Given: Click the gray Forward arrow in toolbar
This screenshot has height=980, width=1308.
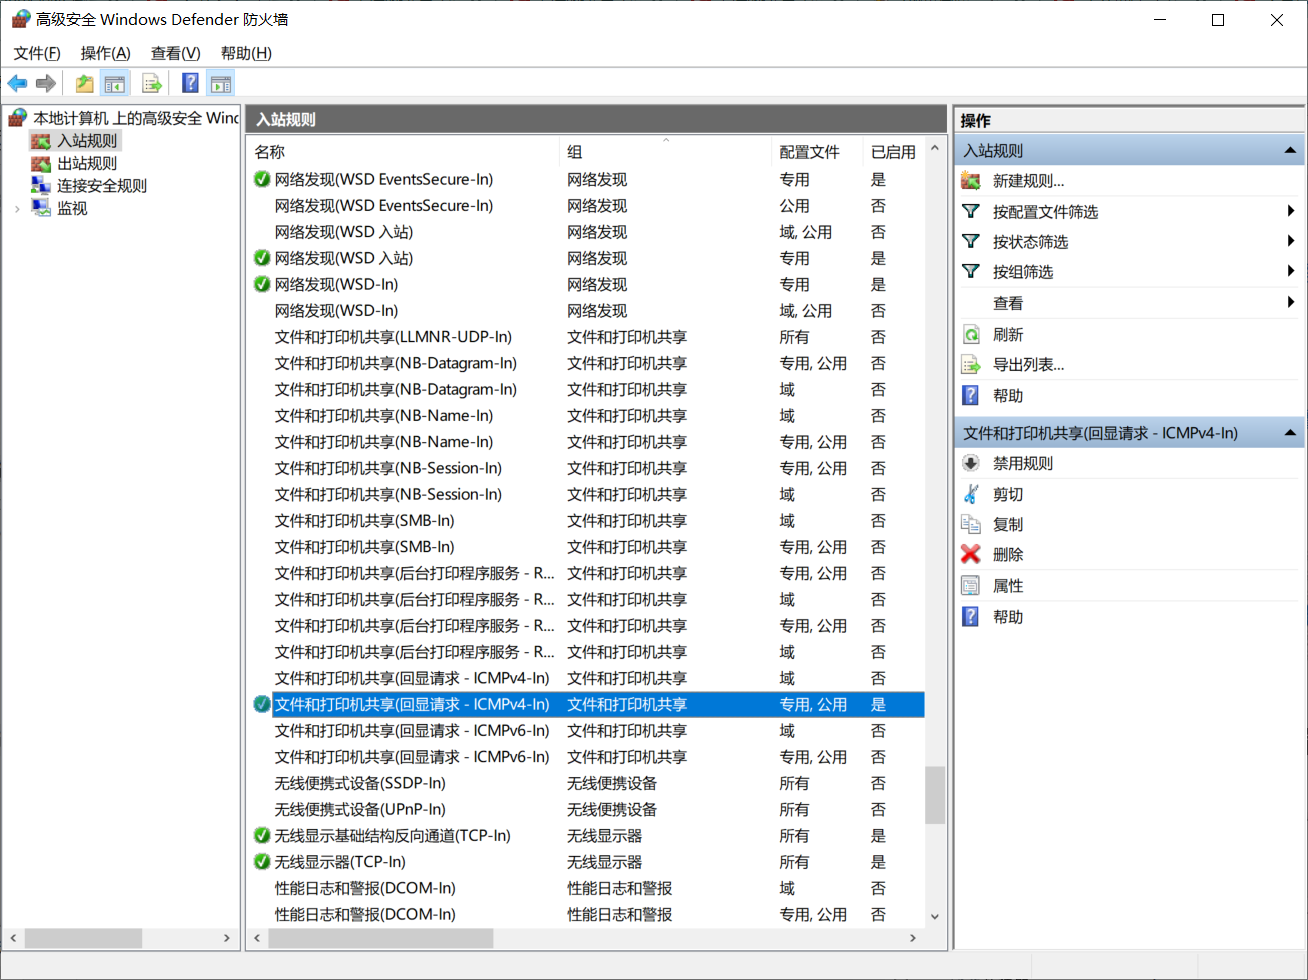Looking at the screenshot, I should coord(45,84).
